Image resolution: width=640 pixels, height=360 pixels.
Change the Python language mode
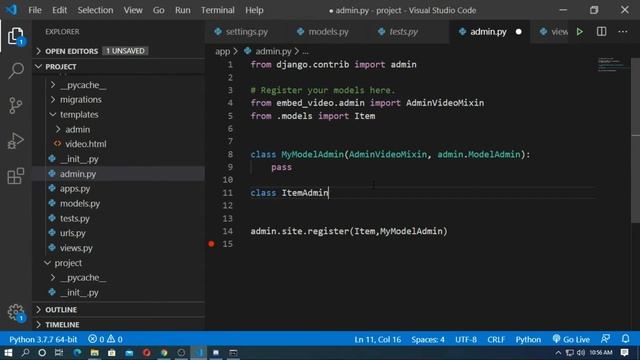(528, 339)
